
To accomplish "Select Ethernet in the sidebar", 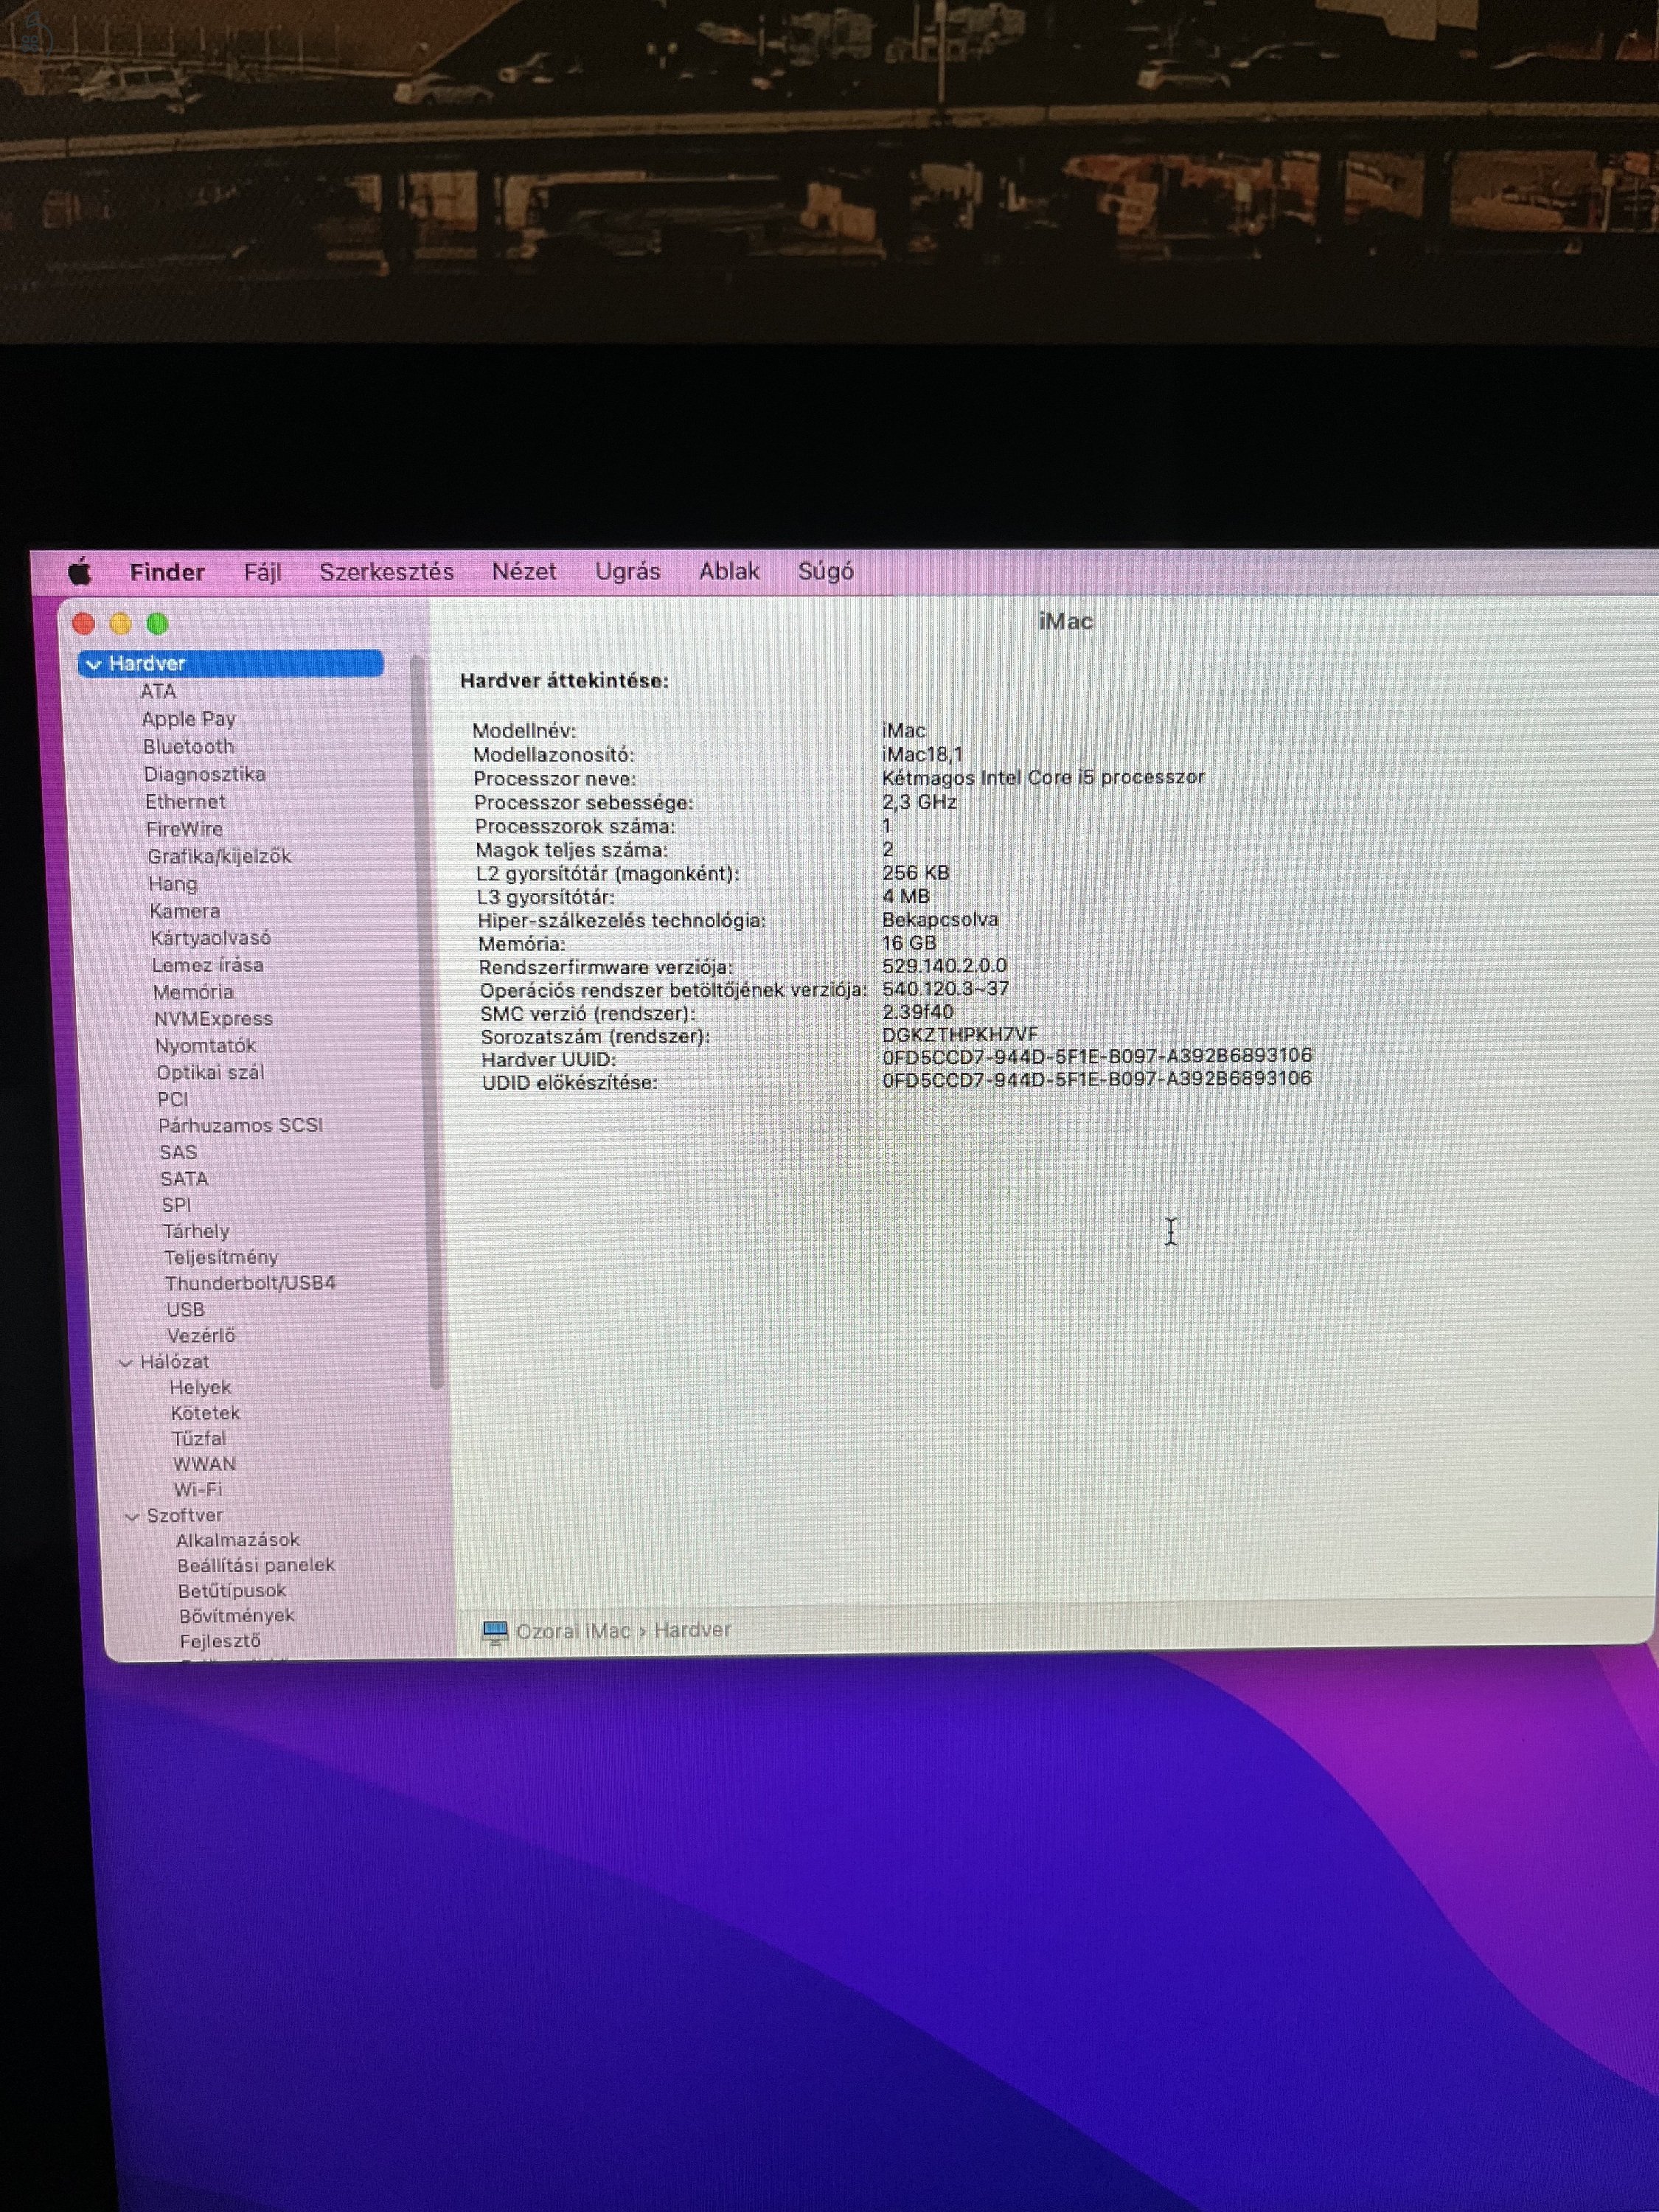I will click(x=185, y=802).
